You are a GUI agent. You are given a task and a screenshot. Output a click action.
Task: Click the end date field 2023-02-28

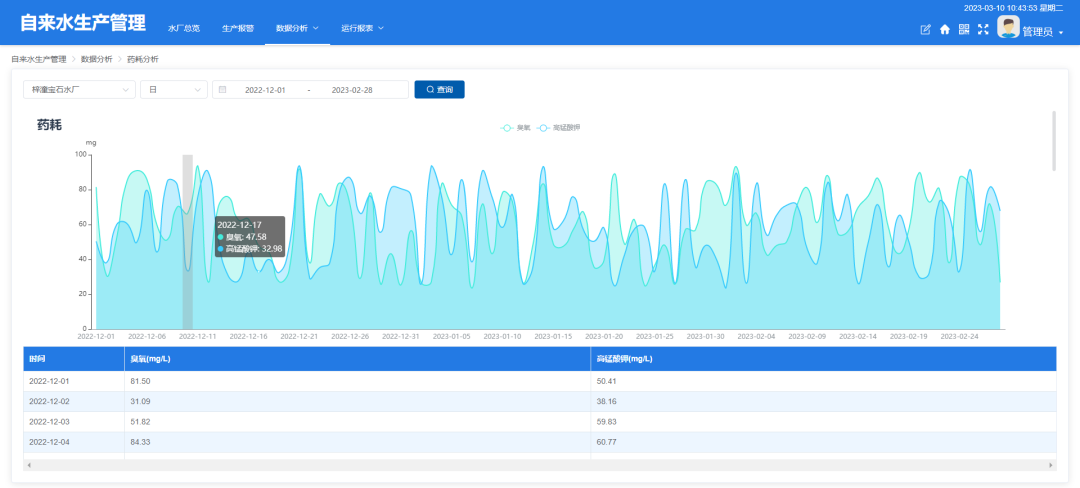(x=352, y=90)
